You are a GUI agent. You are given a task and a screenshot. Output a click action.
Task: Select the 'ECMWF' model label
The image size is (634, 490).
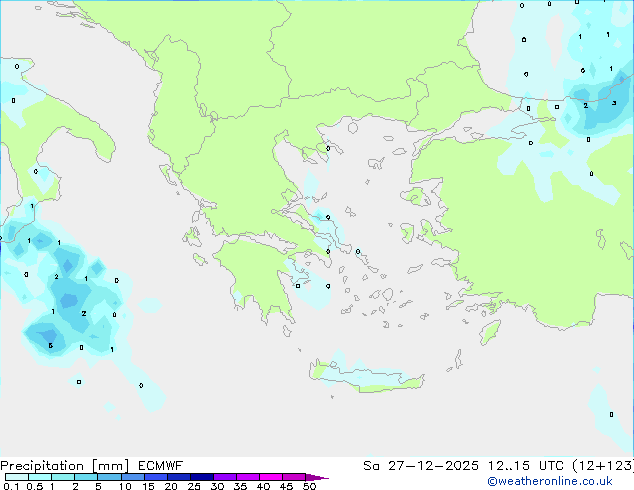click(x=161, y=466)
